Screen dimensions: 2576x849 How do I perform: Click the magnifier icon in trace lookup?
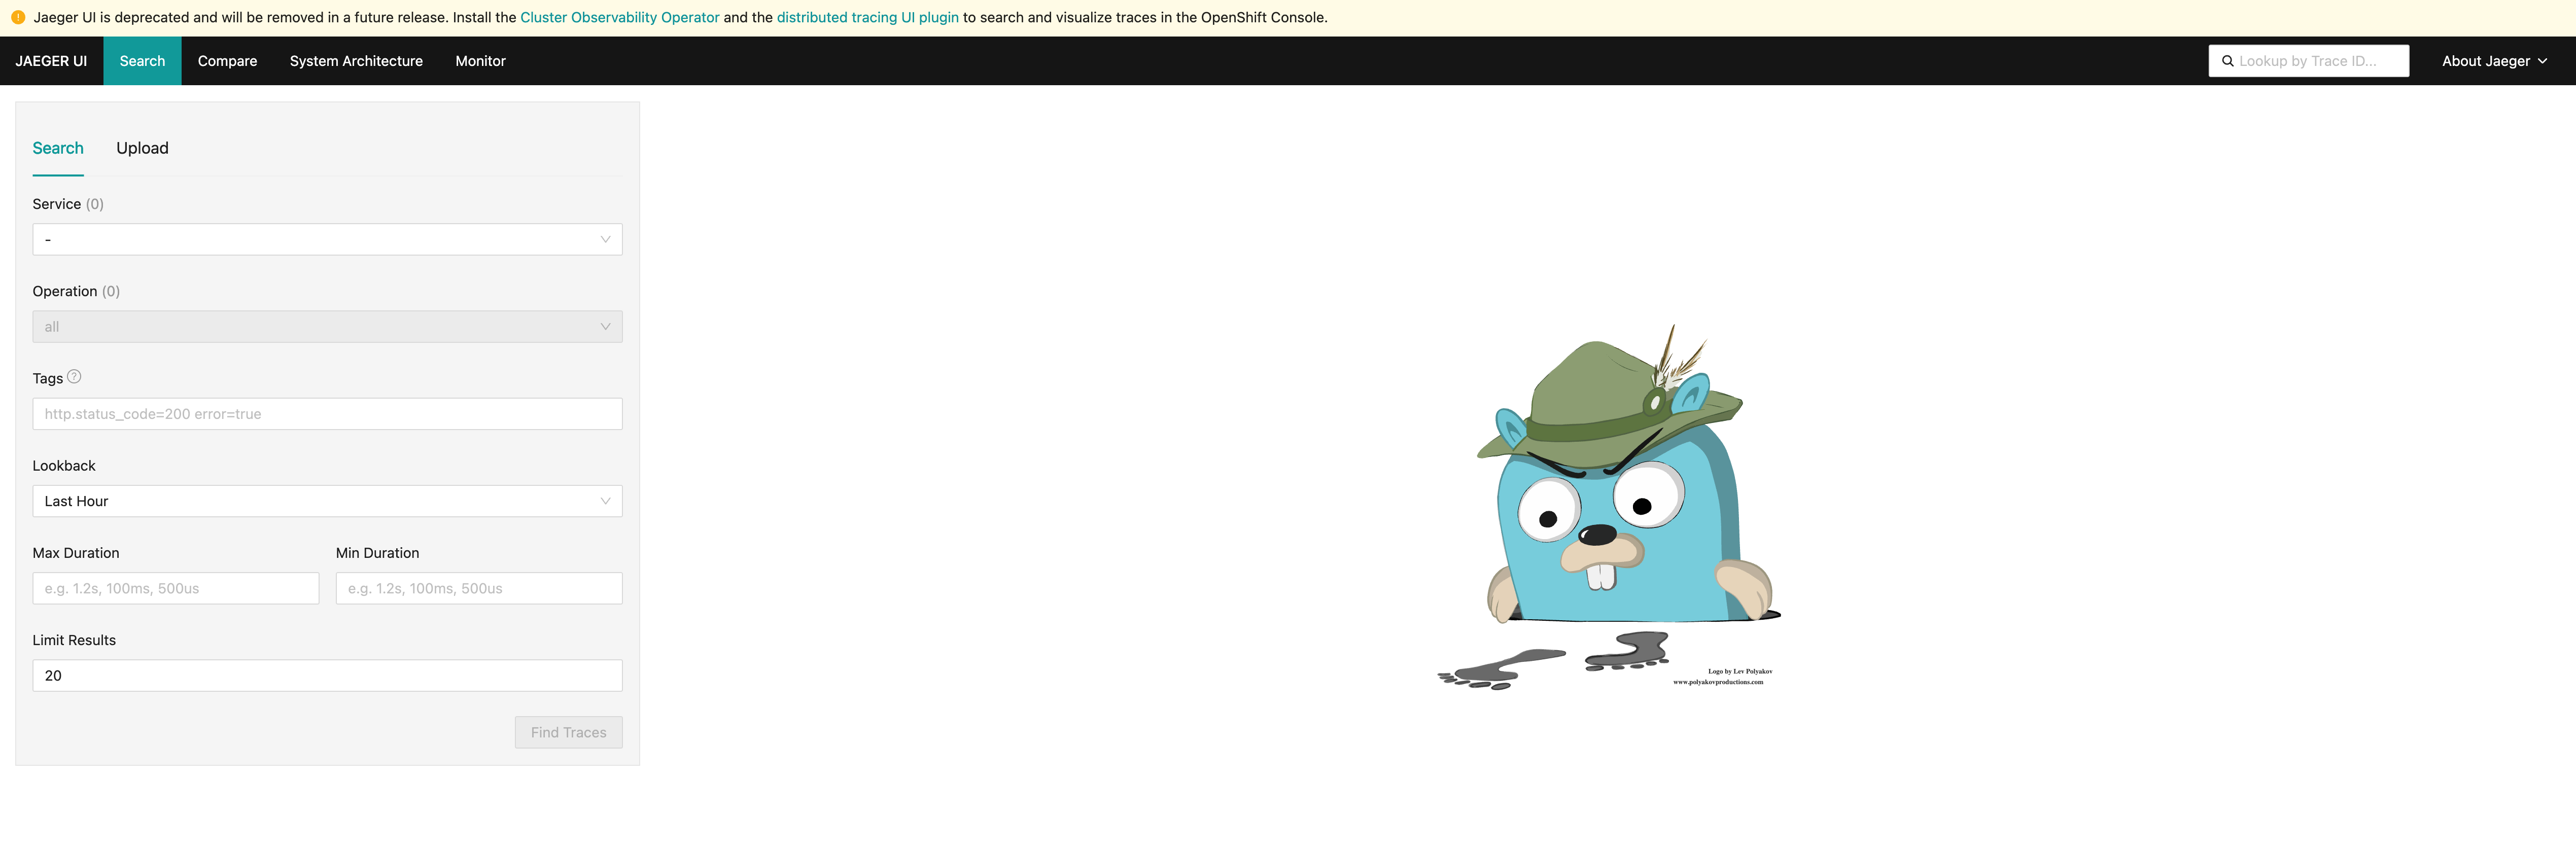(2227, 61)
